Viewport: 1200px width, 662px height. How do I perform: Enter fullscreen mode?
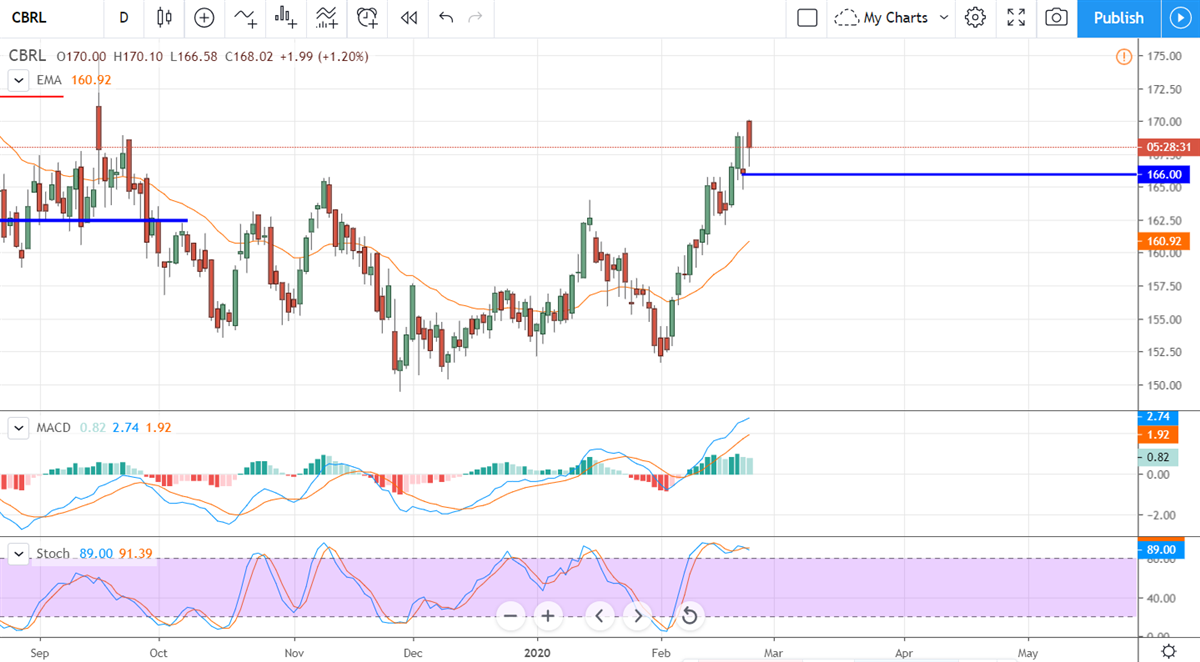coord(1016,17)
